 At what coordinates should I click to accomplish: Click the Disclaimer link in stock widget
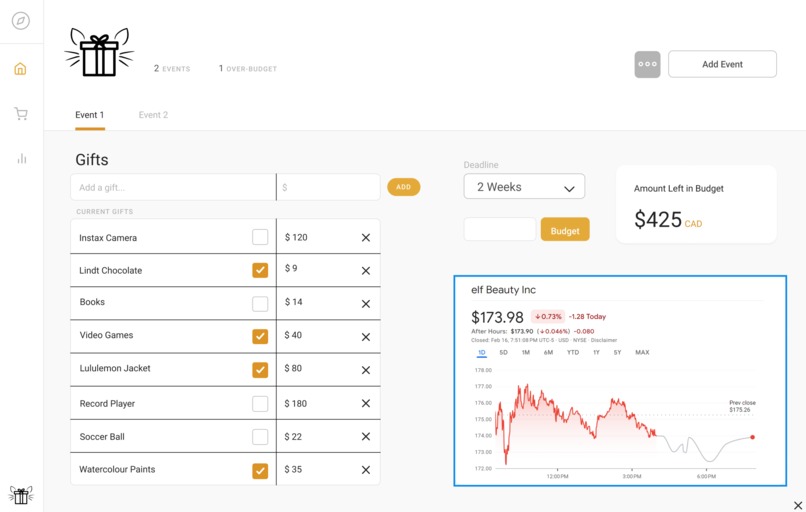tap(603, 340)
